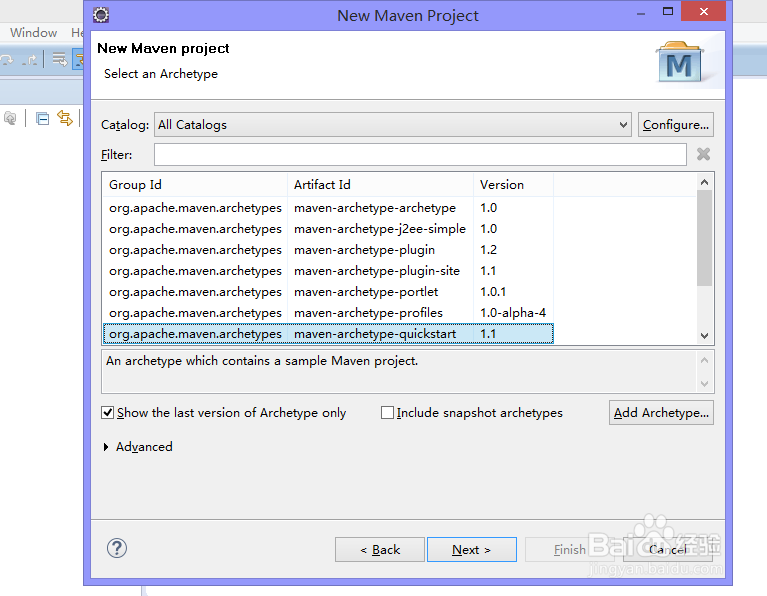Select maven-archetype-portlet row
This screenshot has width=767, height=596.
tap(328, 292)
